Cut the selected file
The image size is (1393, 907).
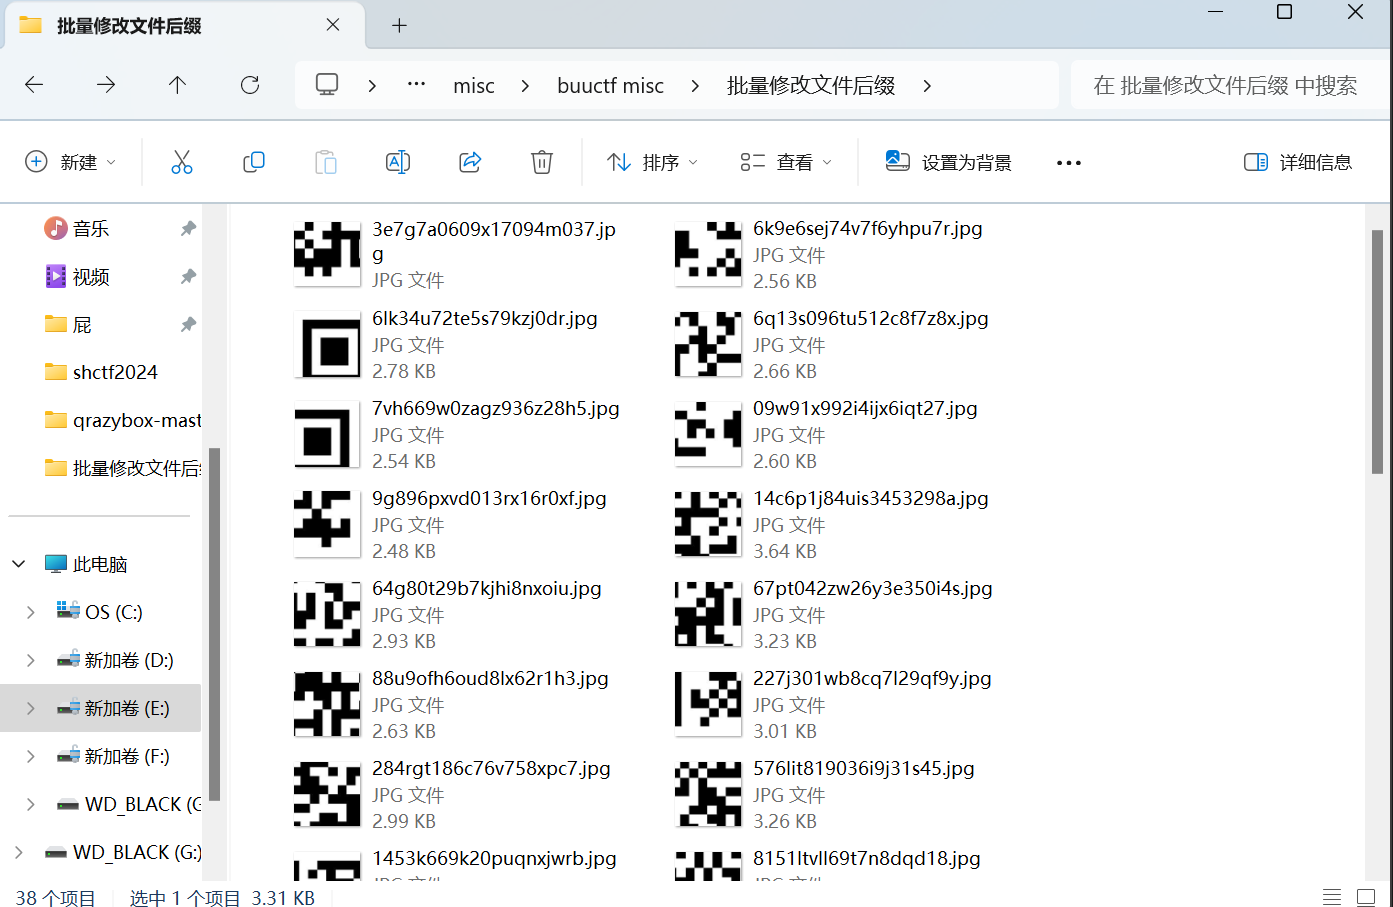[x=182, y=162]
